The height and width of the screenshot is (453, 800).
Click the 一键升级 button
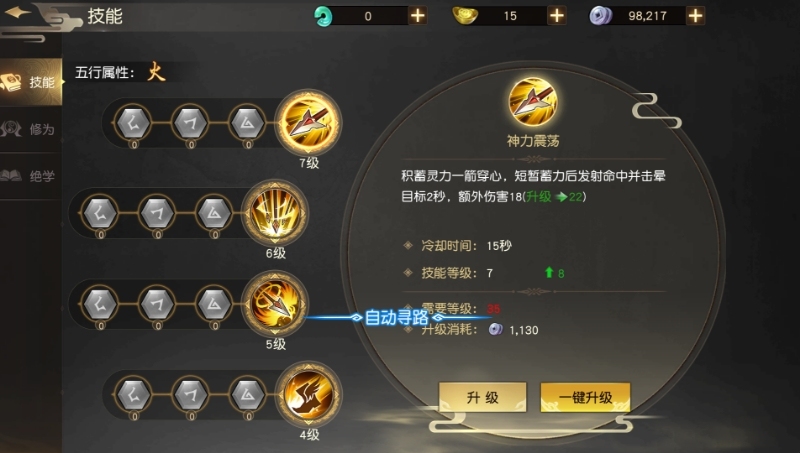[585, 397]
